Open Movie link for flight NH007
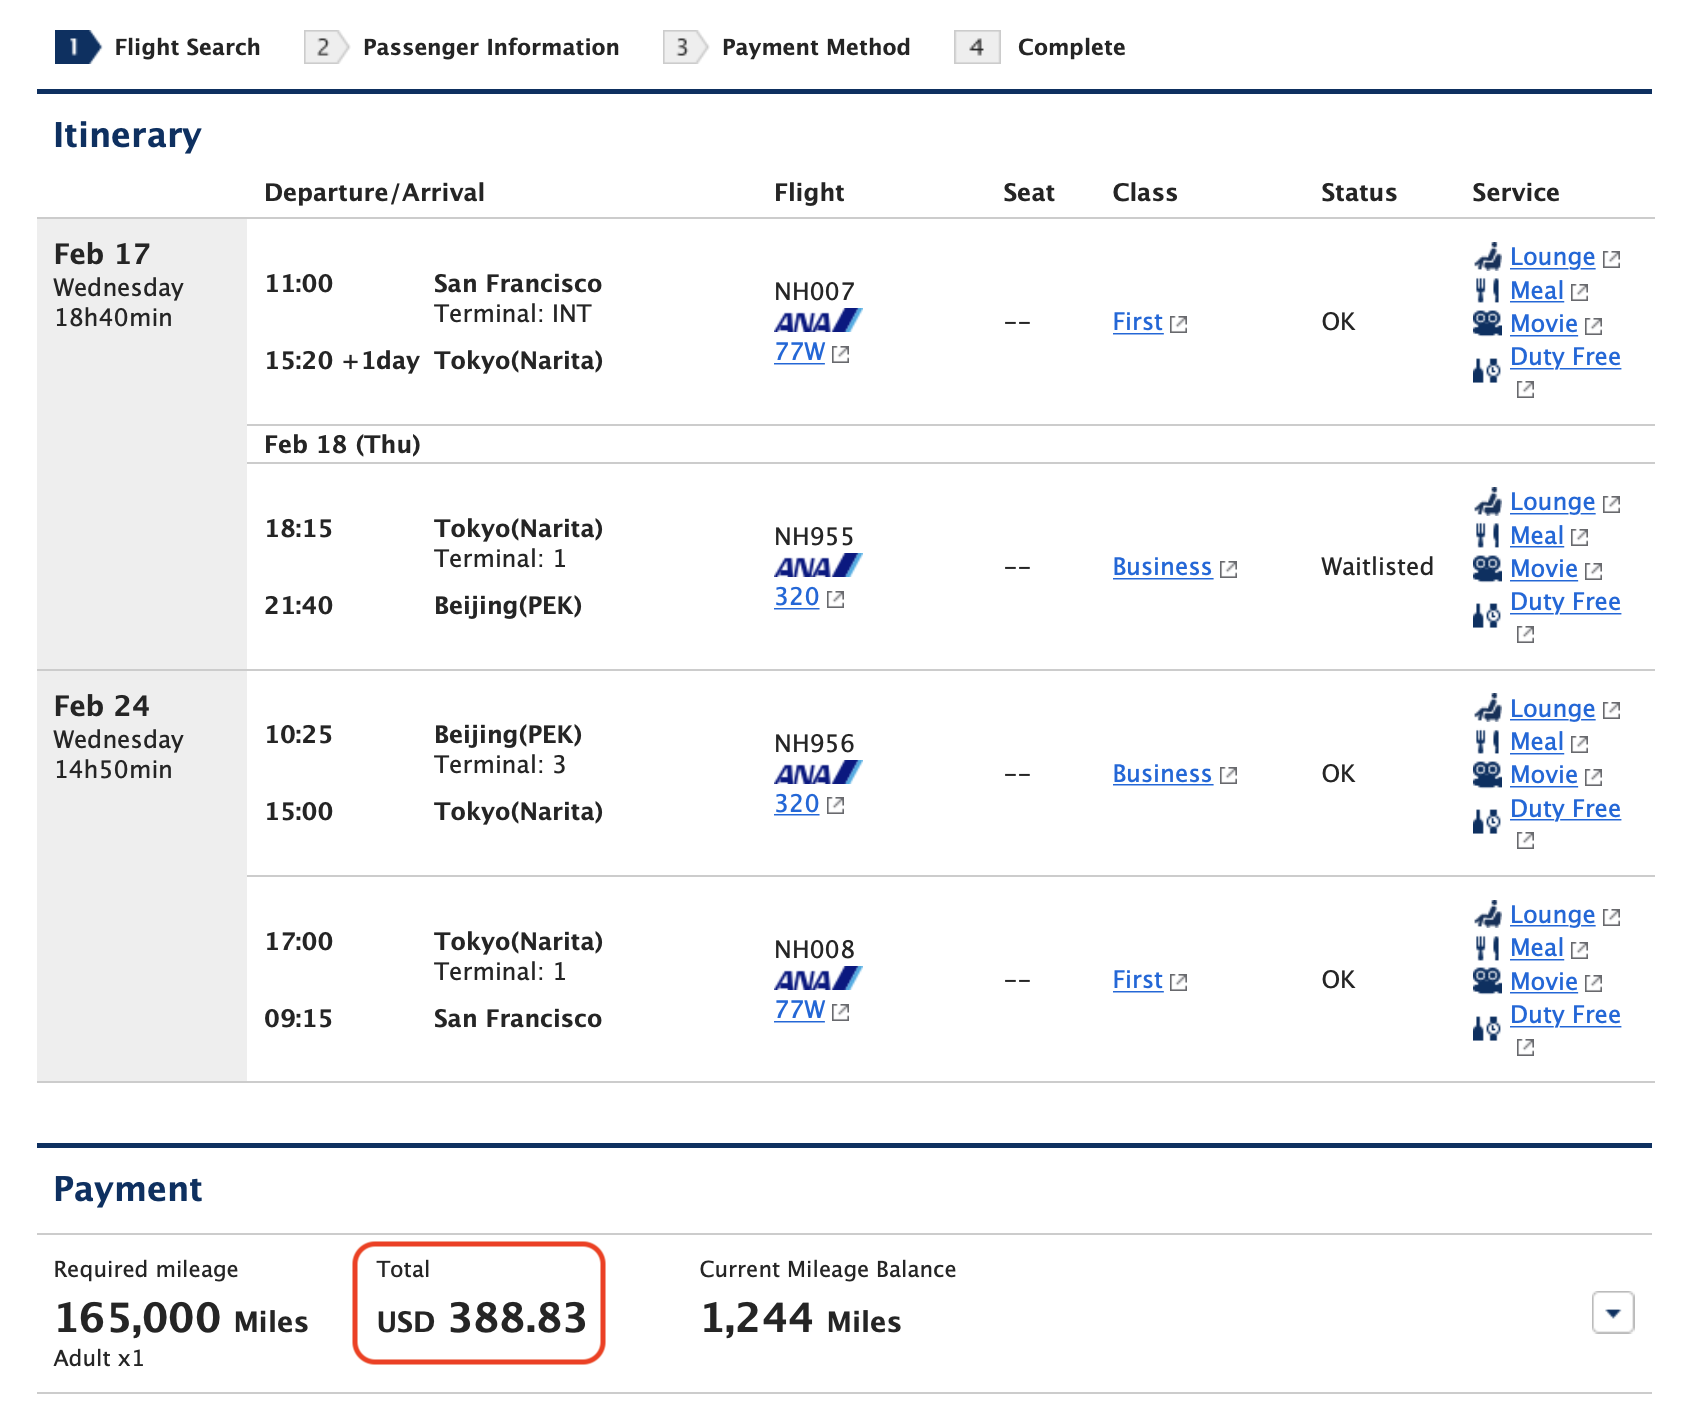 [x=1543, y=324]
